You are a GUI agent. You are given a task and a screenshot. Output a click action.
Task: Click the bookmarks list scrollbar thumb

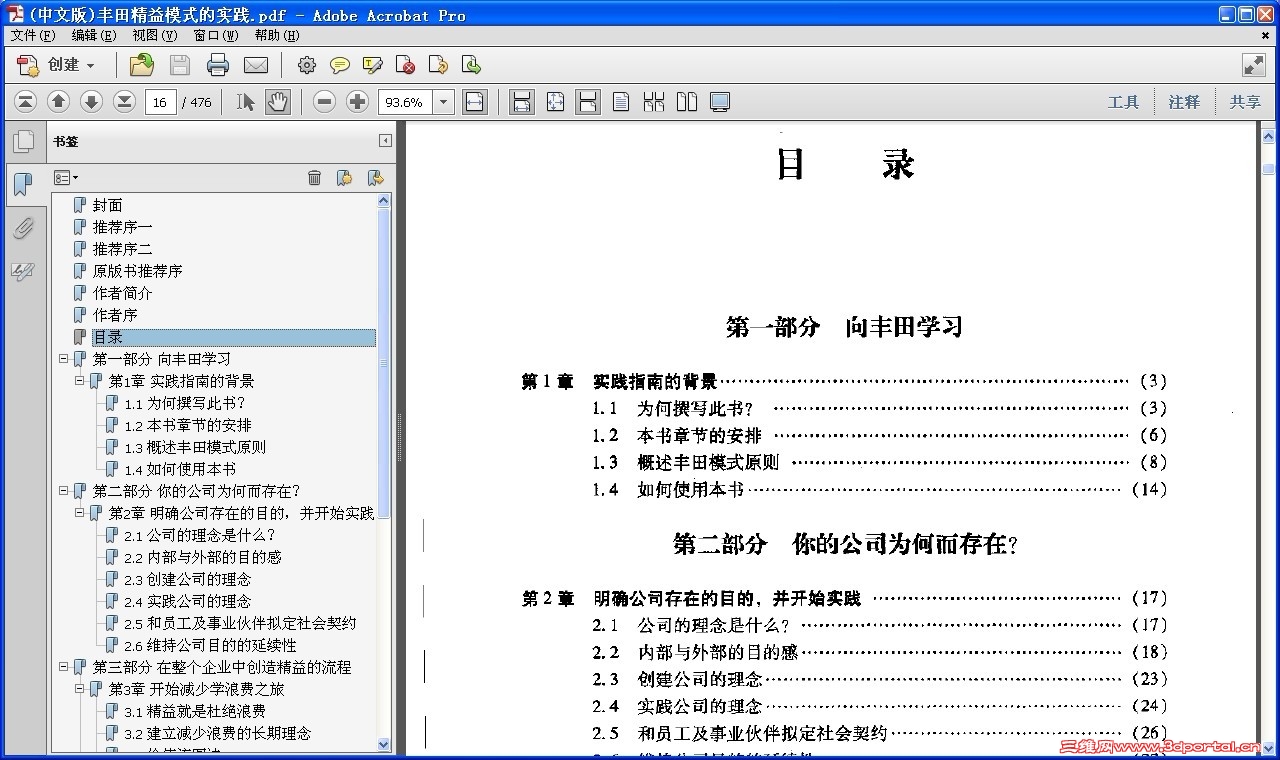click(384, 363)
